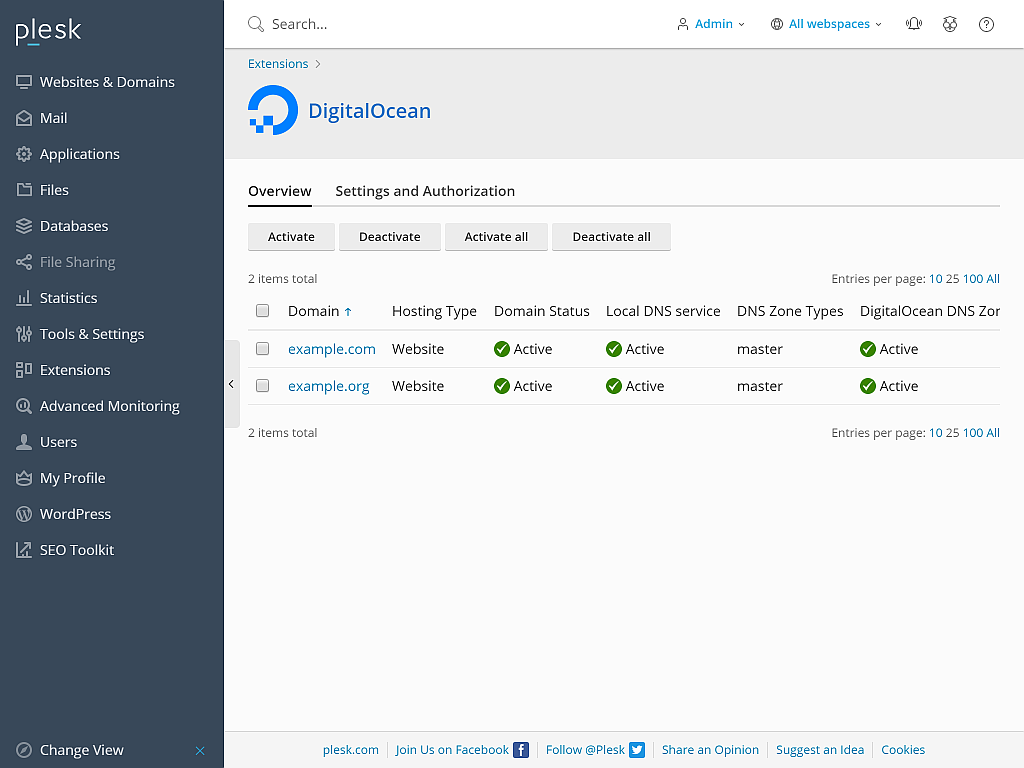Open Advanced Monitoring from the sidebar
Image resolution: width=1024 pixels, height=768 pixels.
pos(24,406)
